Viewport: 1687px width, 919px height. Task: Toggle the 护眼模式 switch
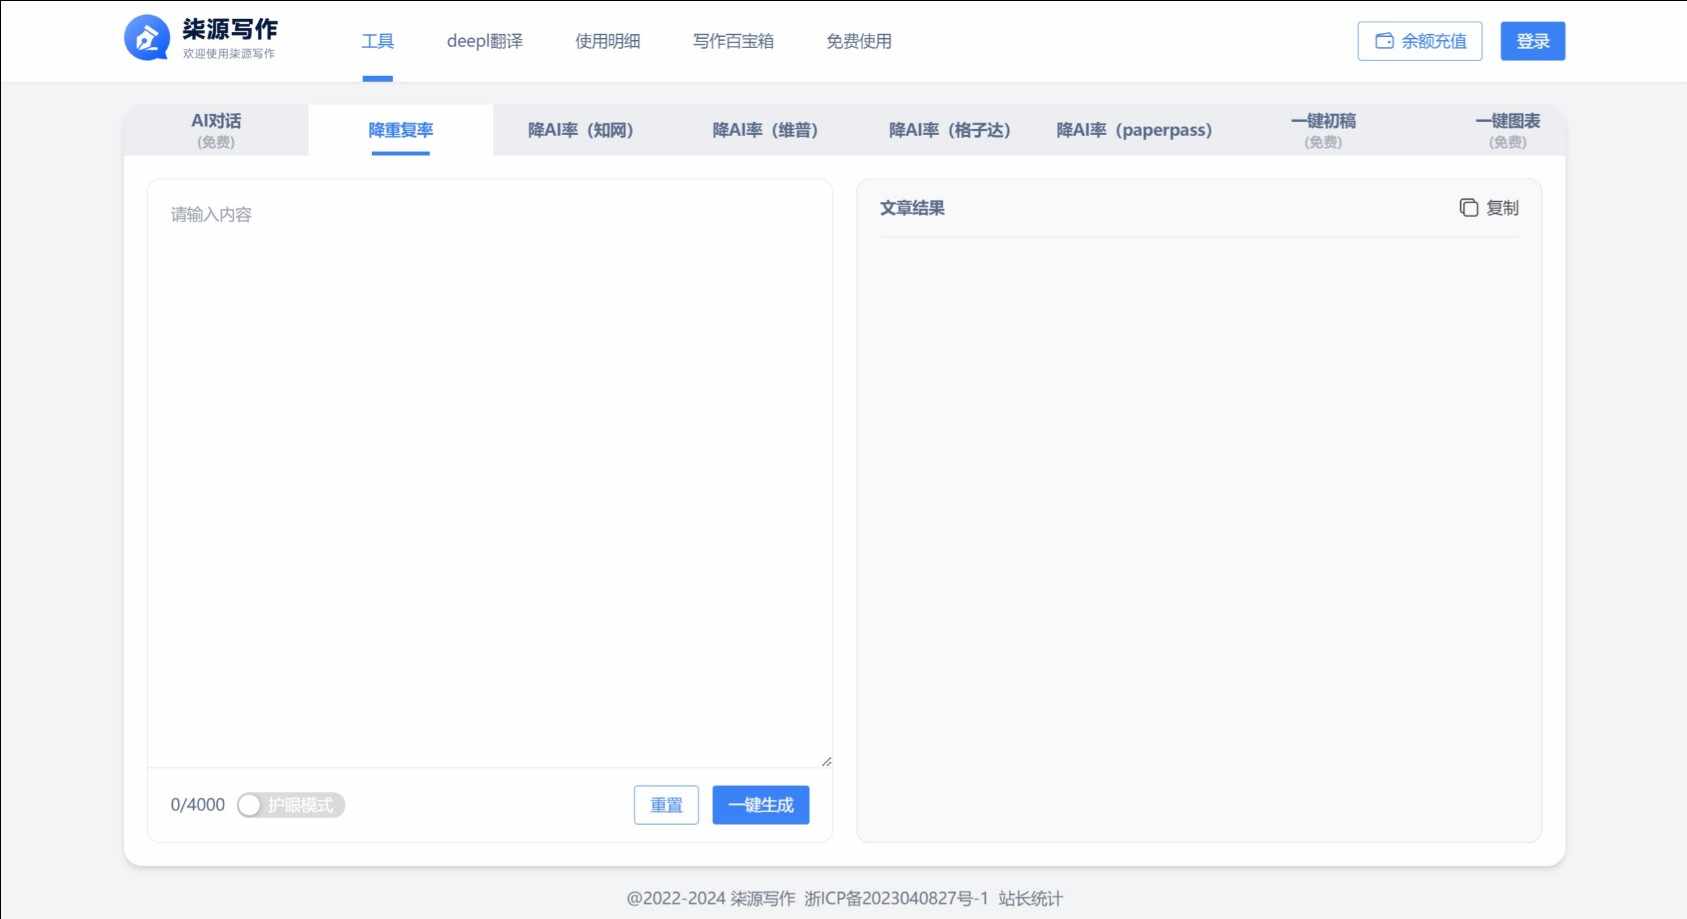[x=291, y=805]
